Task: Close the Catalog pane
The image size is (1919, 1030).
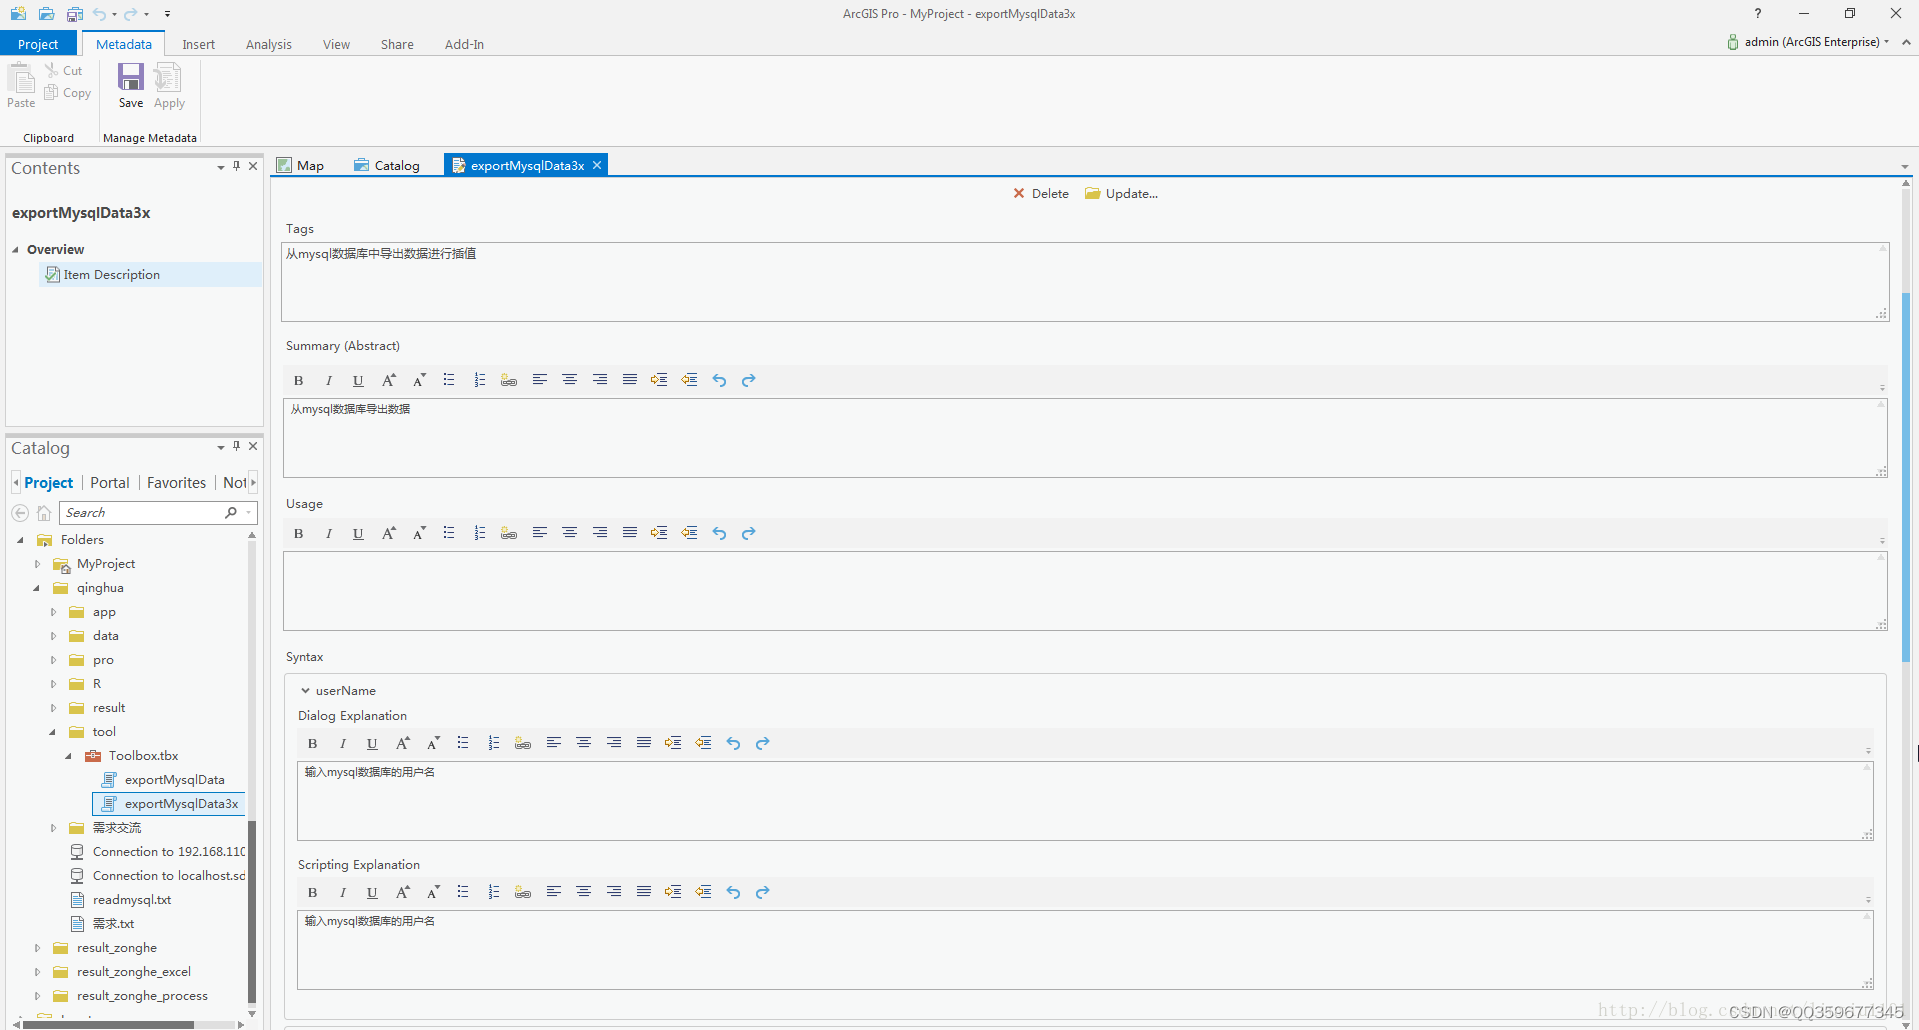Action: pos(253,446)
